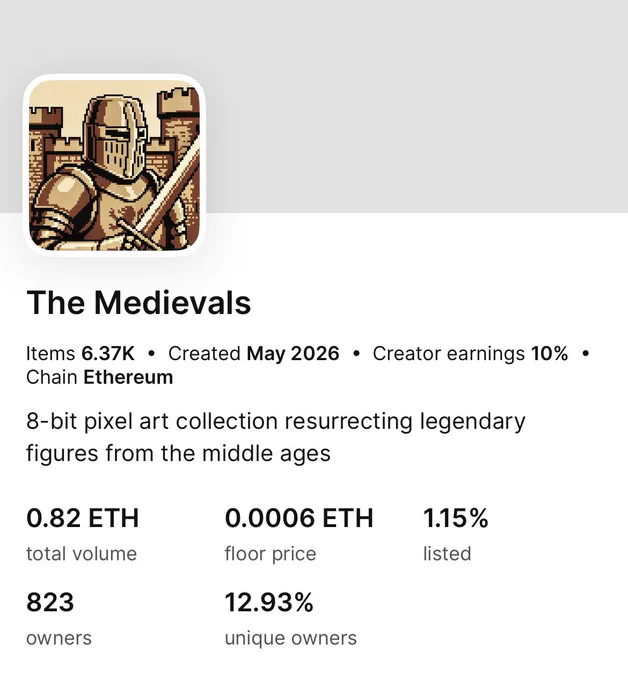Click the 0.0006 ETH value
This screenshot has height=680, width=628.
(299, 518)
